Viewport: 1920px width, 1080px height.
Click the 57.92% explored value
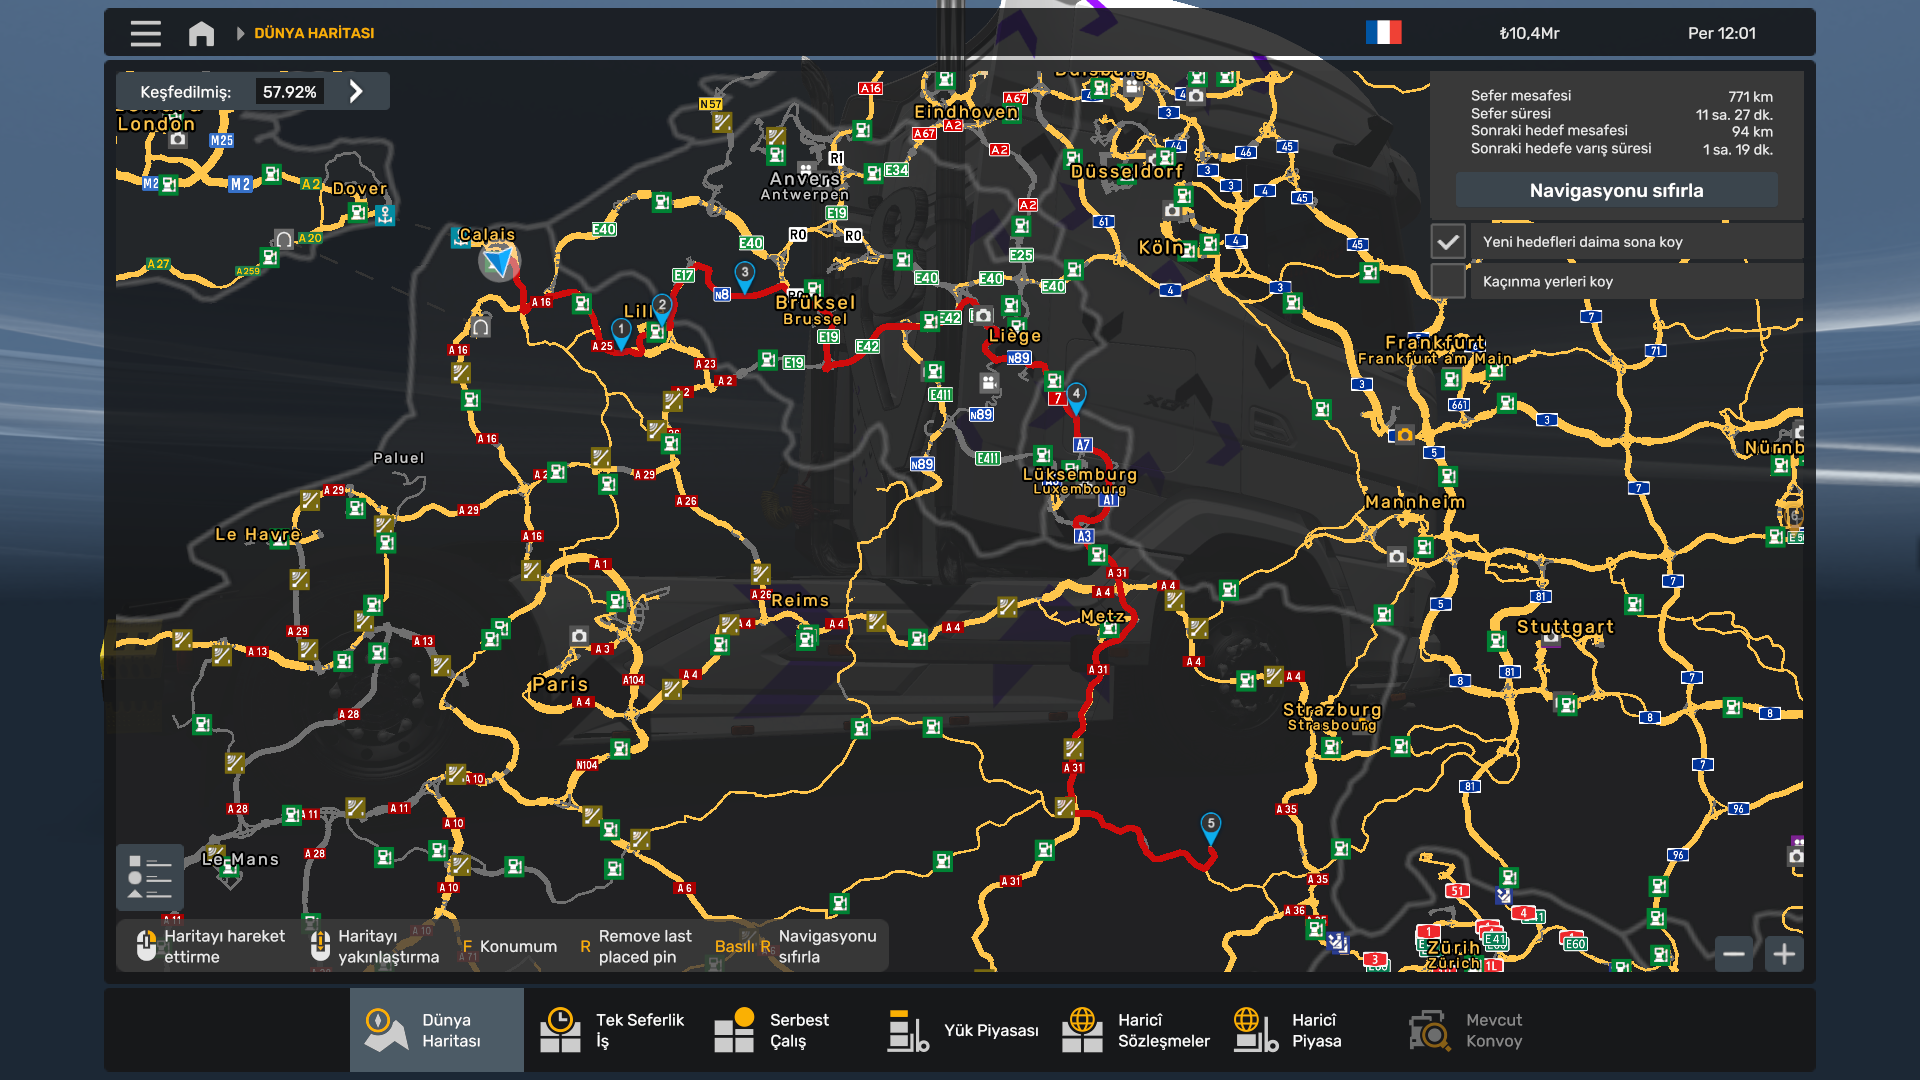coord(290,92)
